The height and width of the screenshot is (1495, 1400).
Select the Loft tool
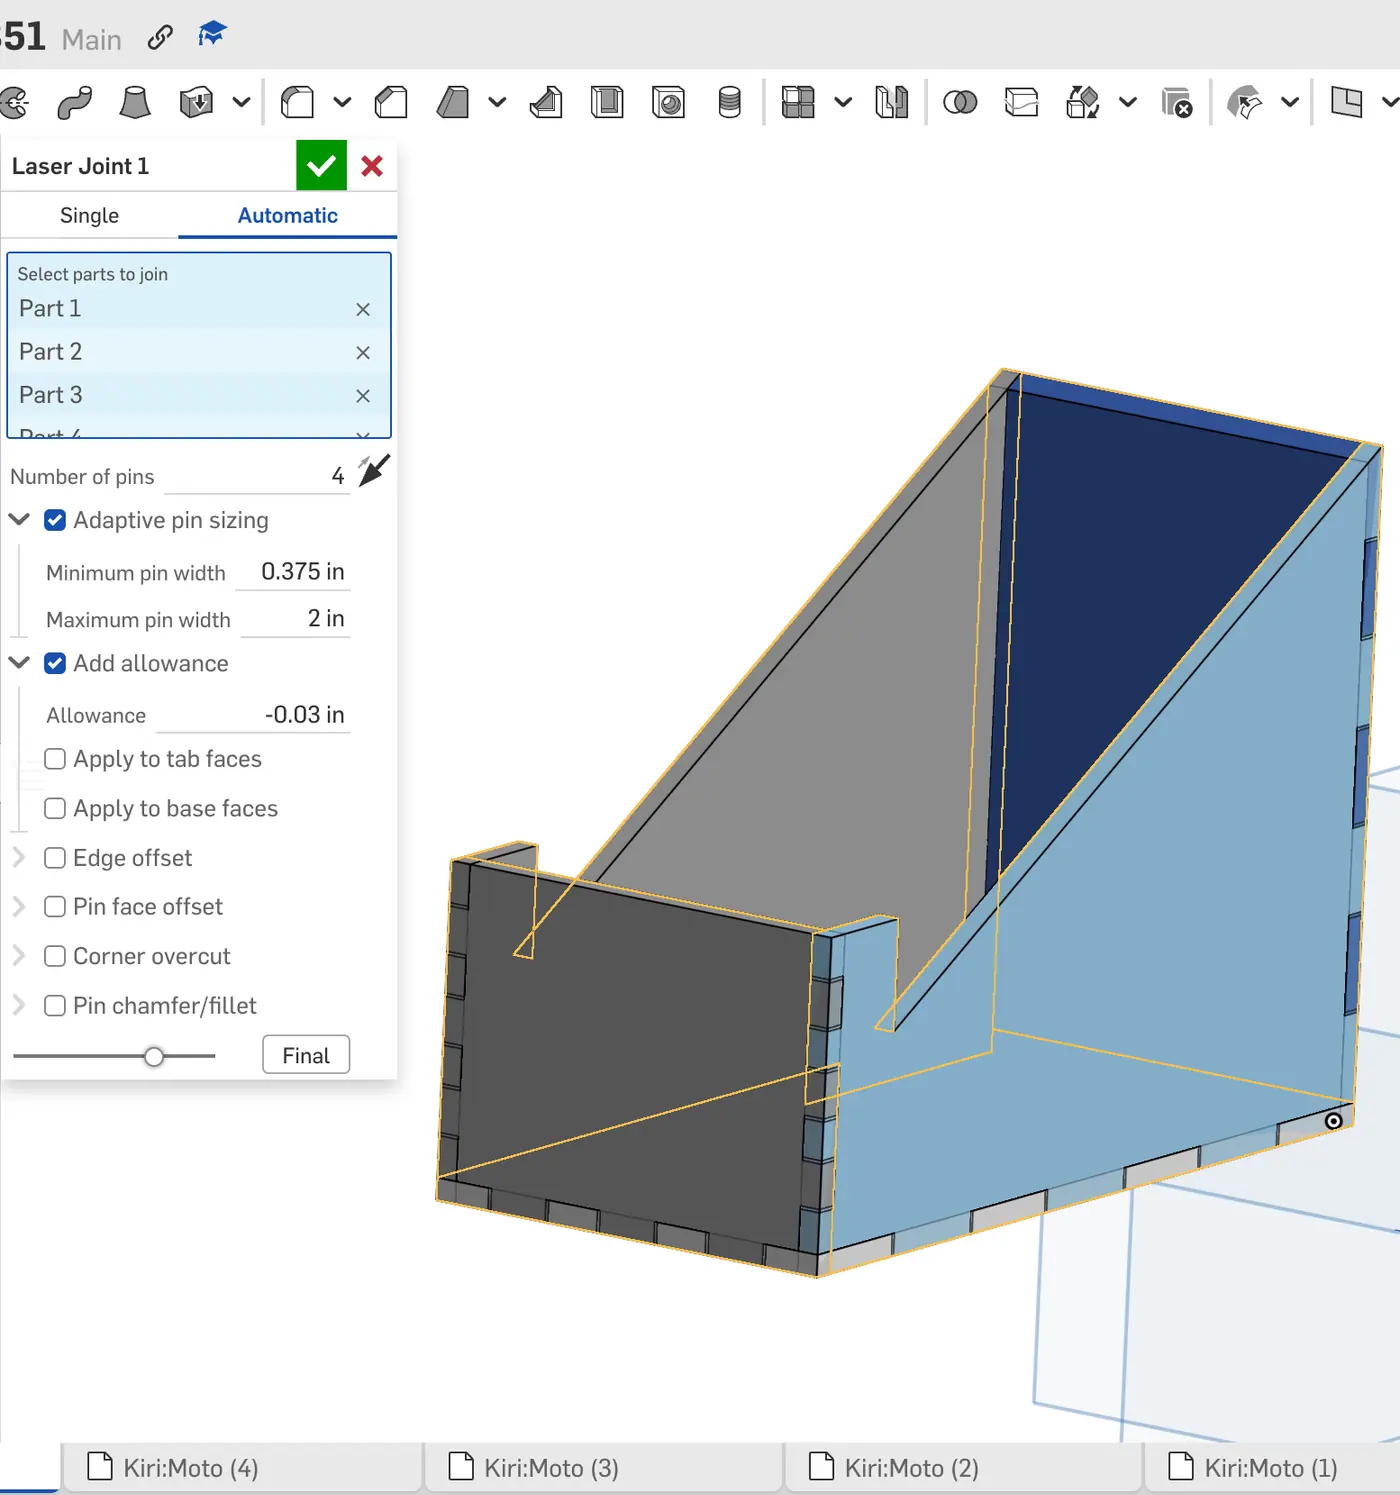coord(135,102)
